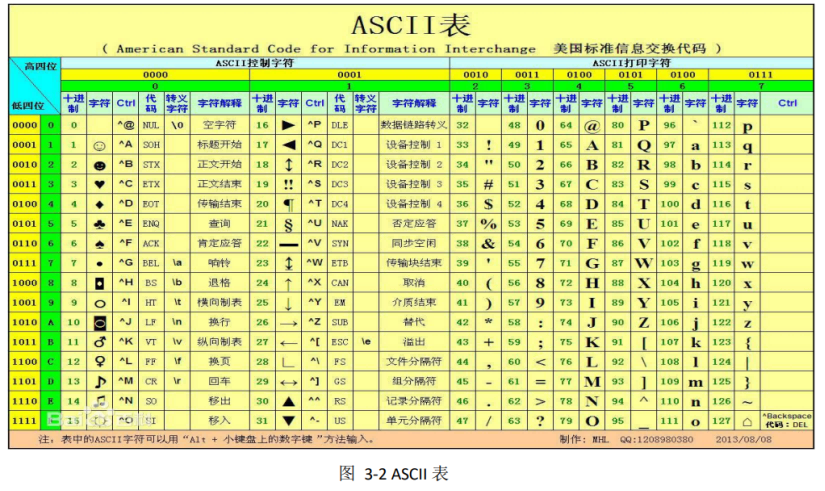The height and width of the screenshot is (491, 825).
Task: Click the '\e' escape character cell
Action: click(x=366, y=342)
